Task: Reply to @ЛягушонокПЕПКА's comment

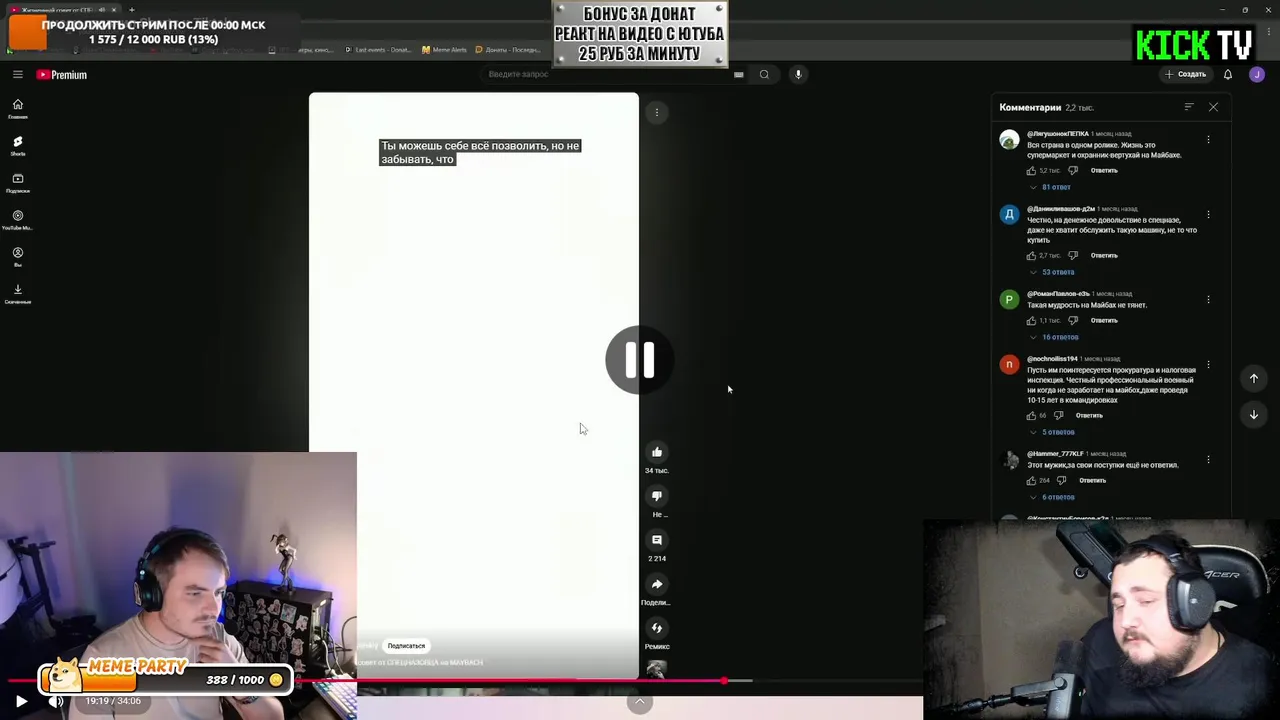Action: click(x=1104, y=171)
